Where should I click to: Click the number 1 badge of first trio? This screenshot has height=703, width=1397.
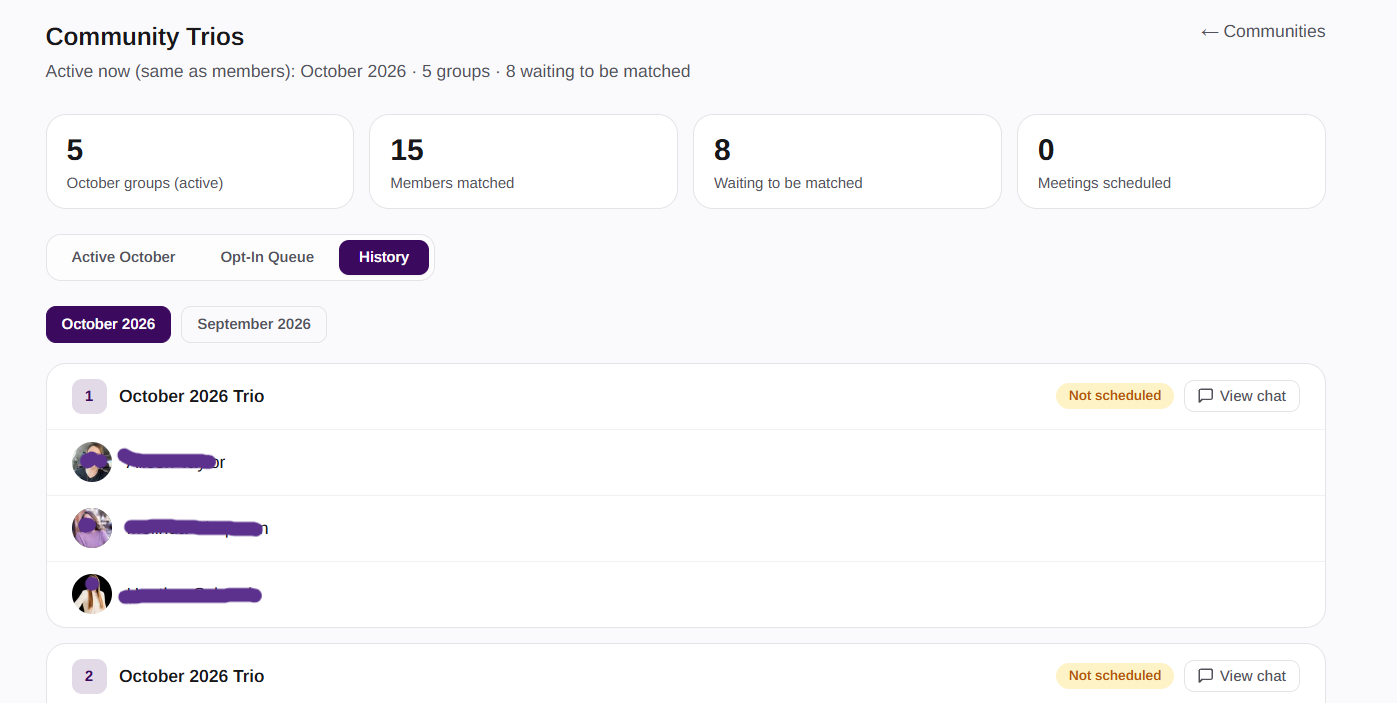(x=89, y=396)
